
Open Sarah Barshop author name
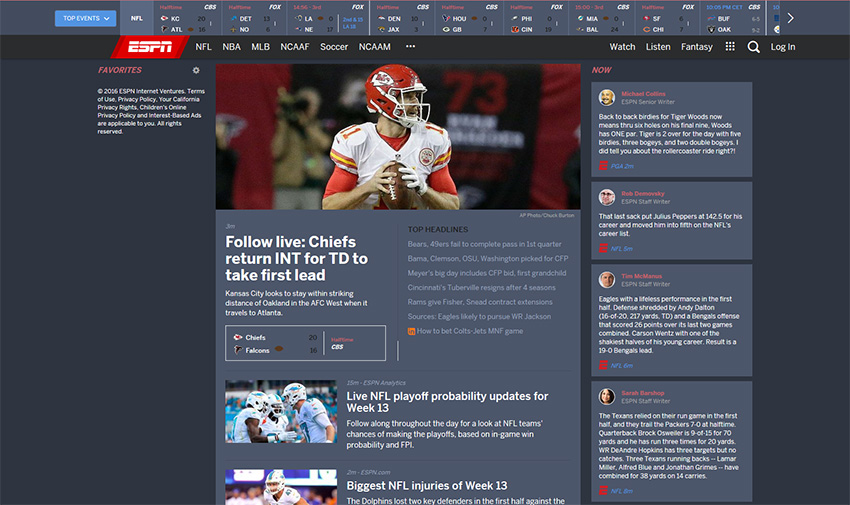coord(642,393)
